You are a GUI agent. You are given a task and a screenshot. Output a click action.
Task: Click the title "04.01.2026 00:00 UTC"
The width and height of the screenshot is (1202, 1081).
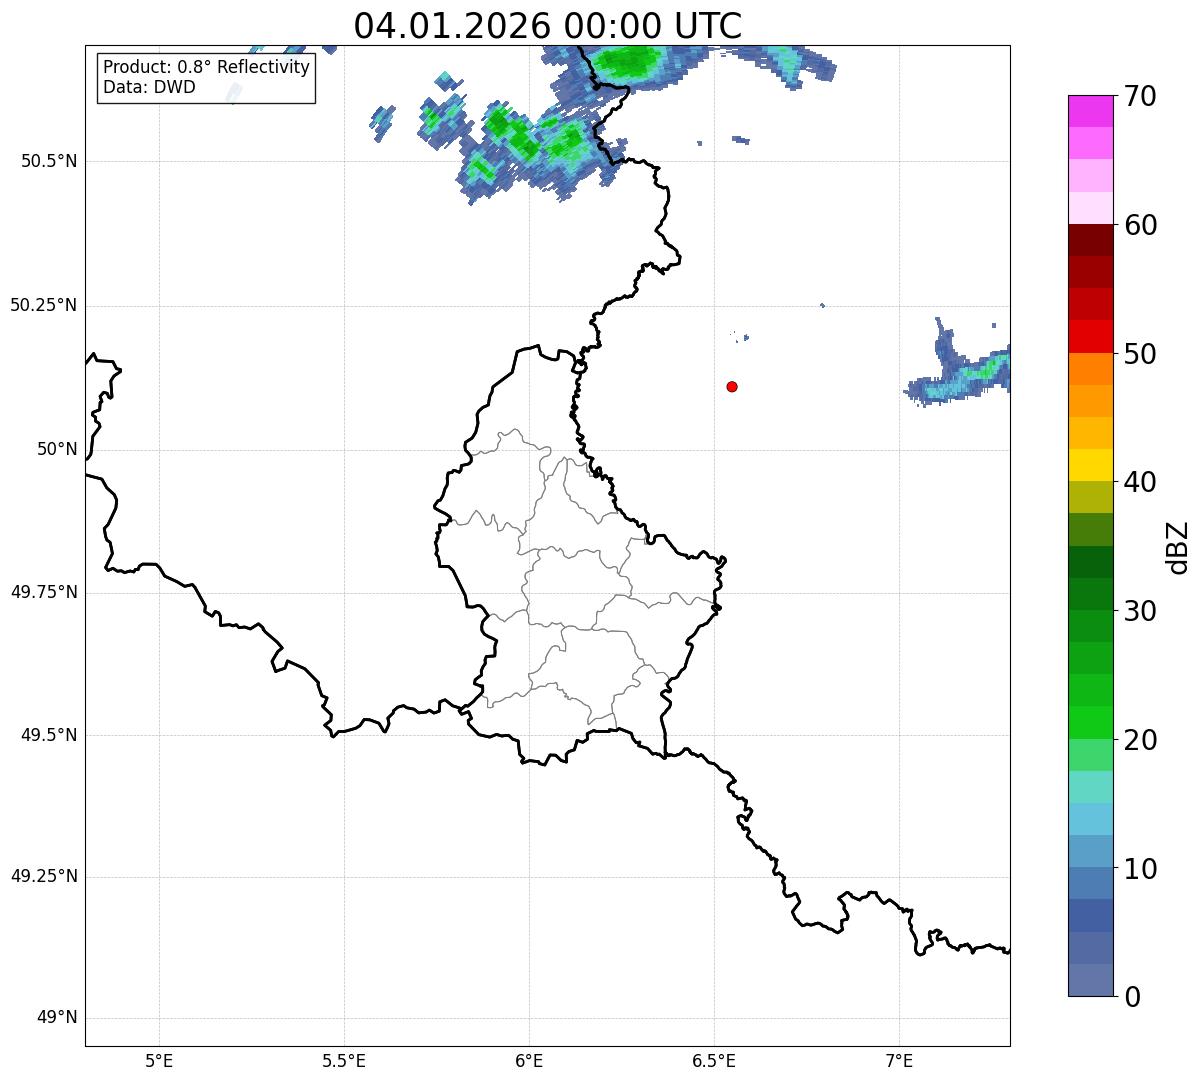pos(548,26)
